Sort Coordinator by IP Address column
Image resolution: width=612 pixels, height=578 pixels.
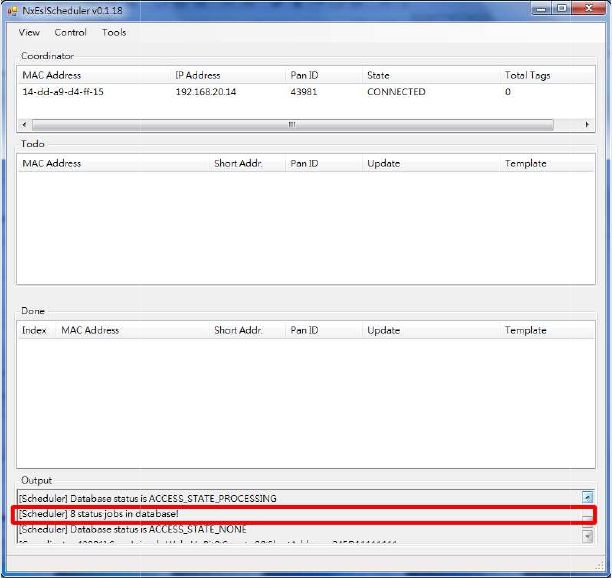(228, 75)
